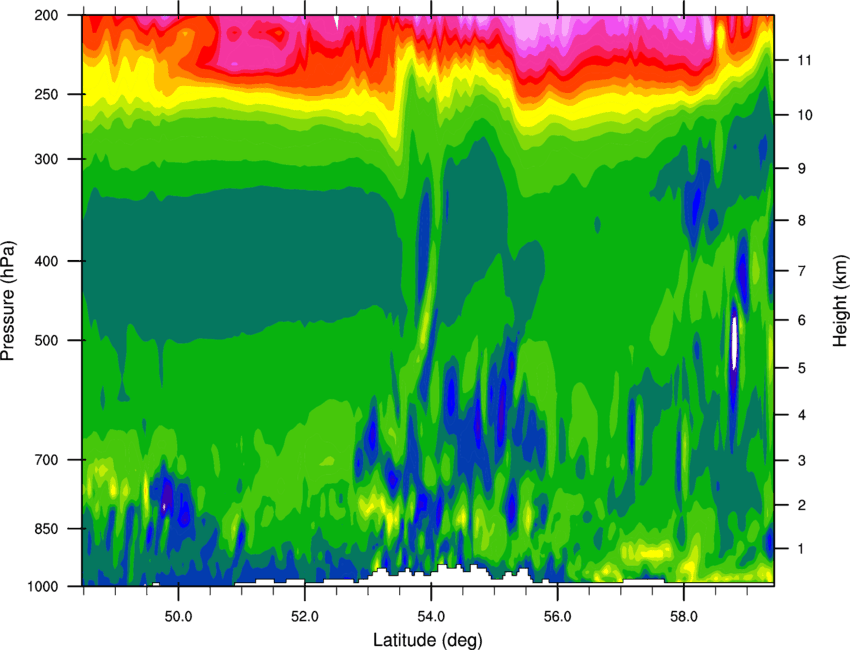Click the 52.0 latitude tick label
Image resolution: width=850 pixels, height=650 pixels.
(x=305, y=616)
